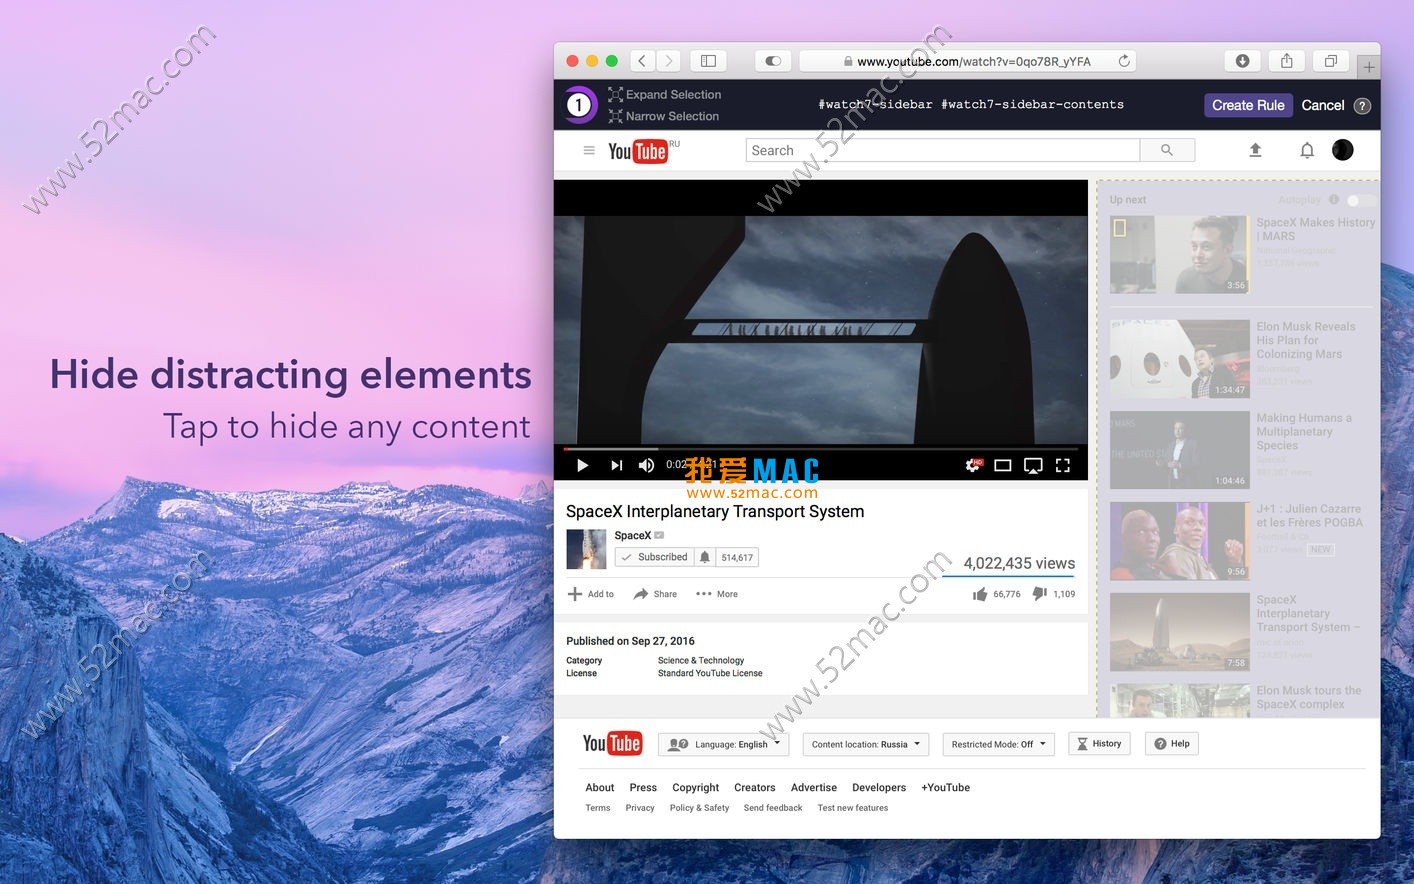1414x884 pixels.
Task: Open the Language: English dropdown
Action: pos(723,744)
